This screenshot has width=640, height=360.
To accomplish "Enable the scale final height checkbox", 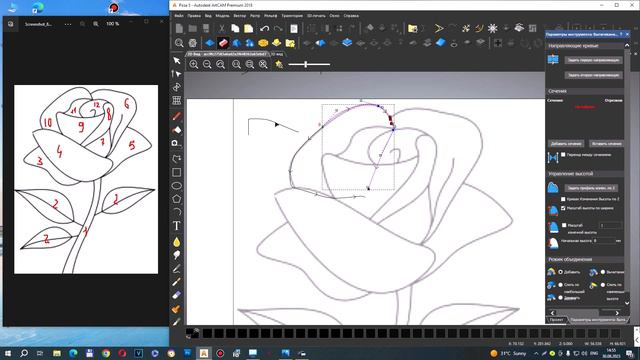I will (564, 225).
